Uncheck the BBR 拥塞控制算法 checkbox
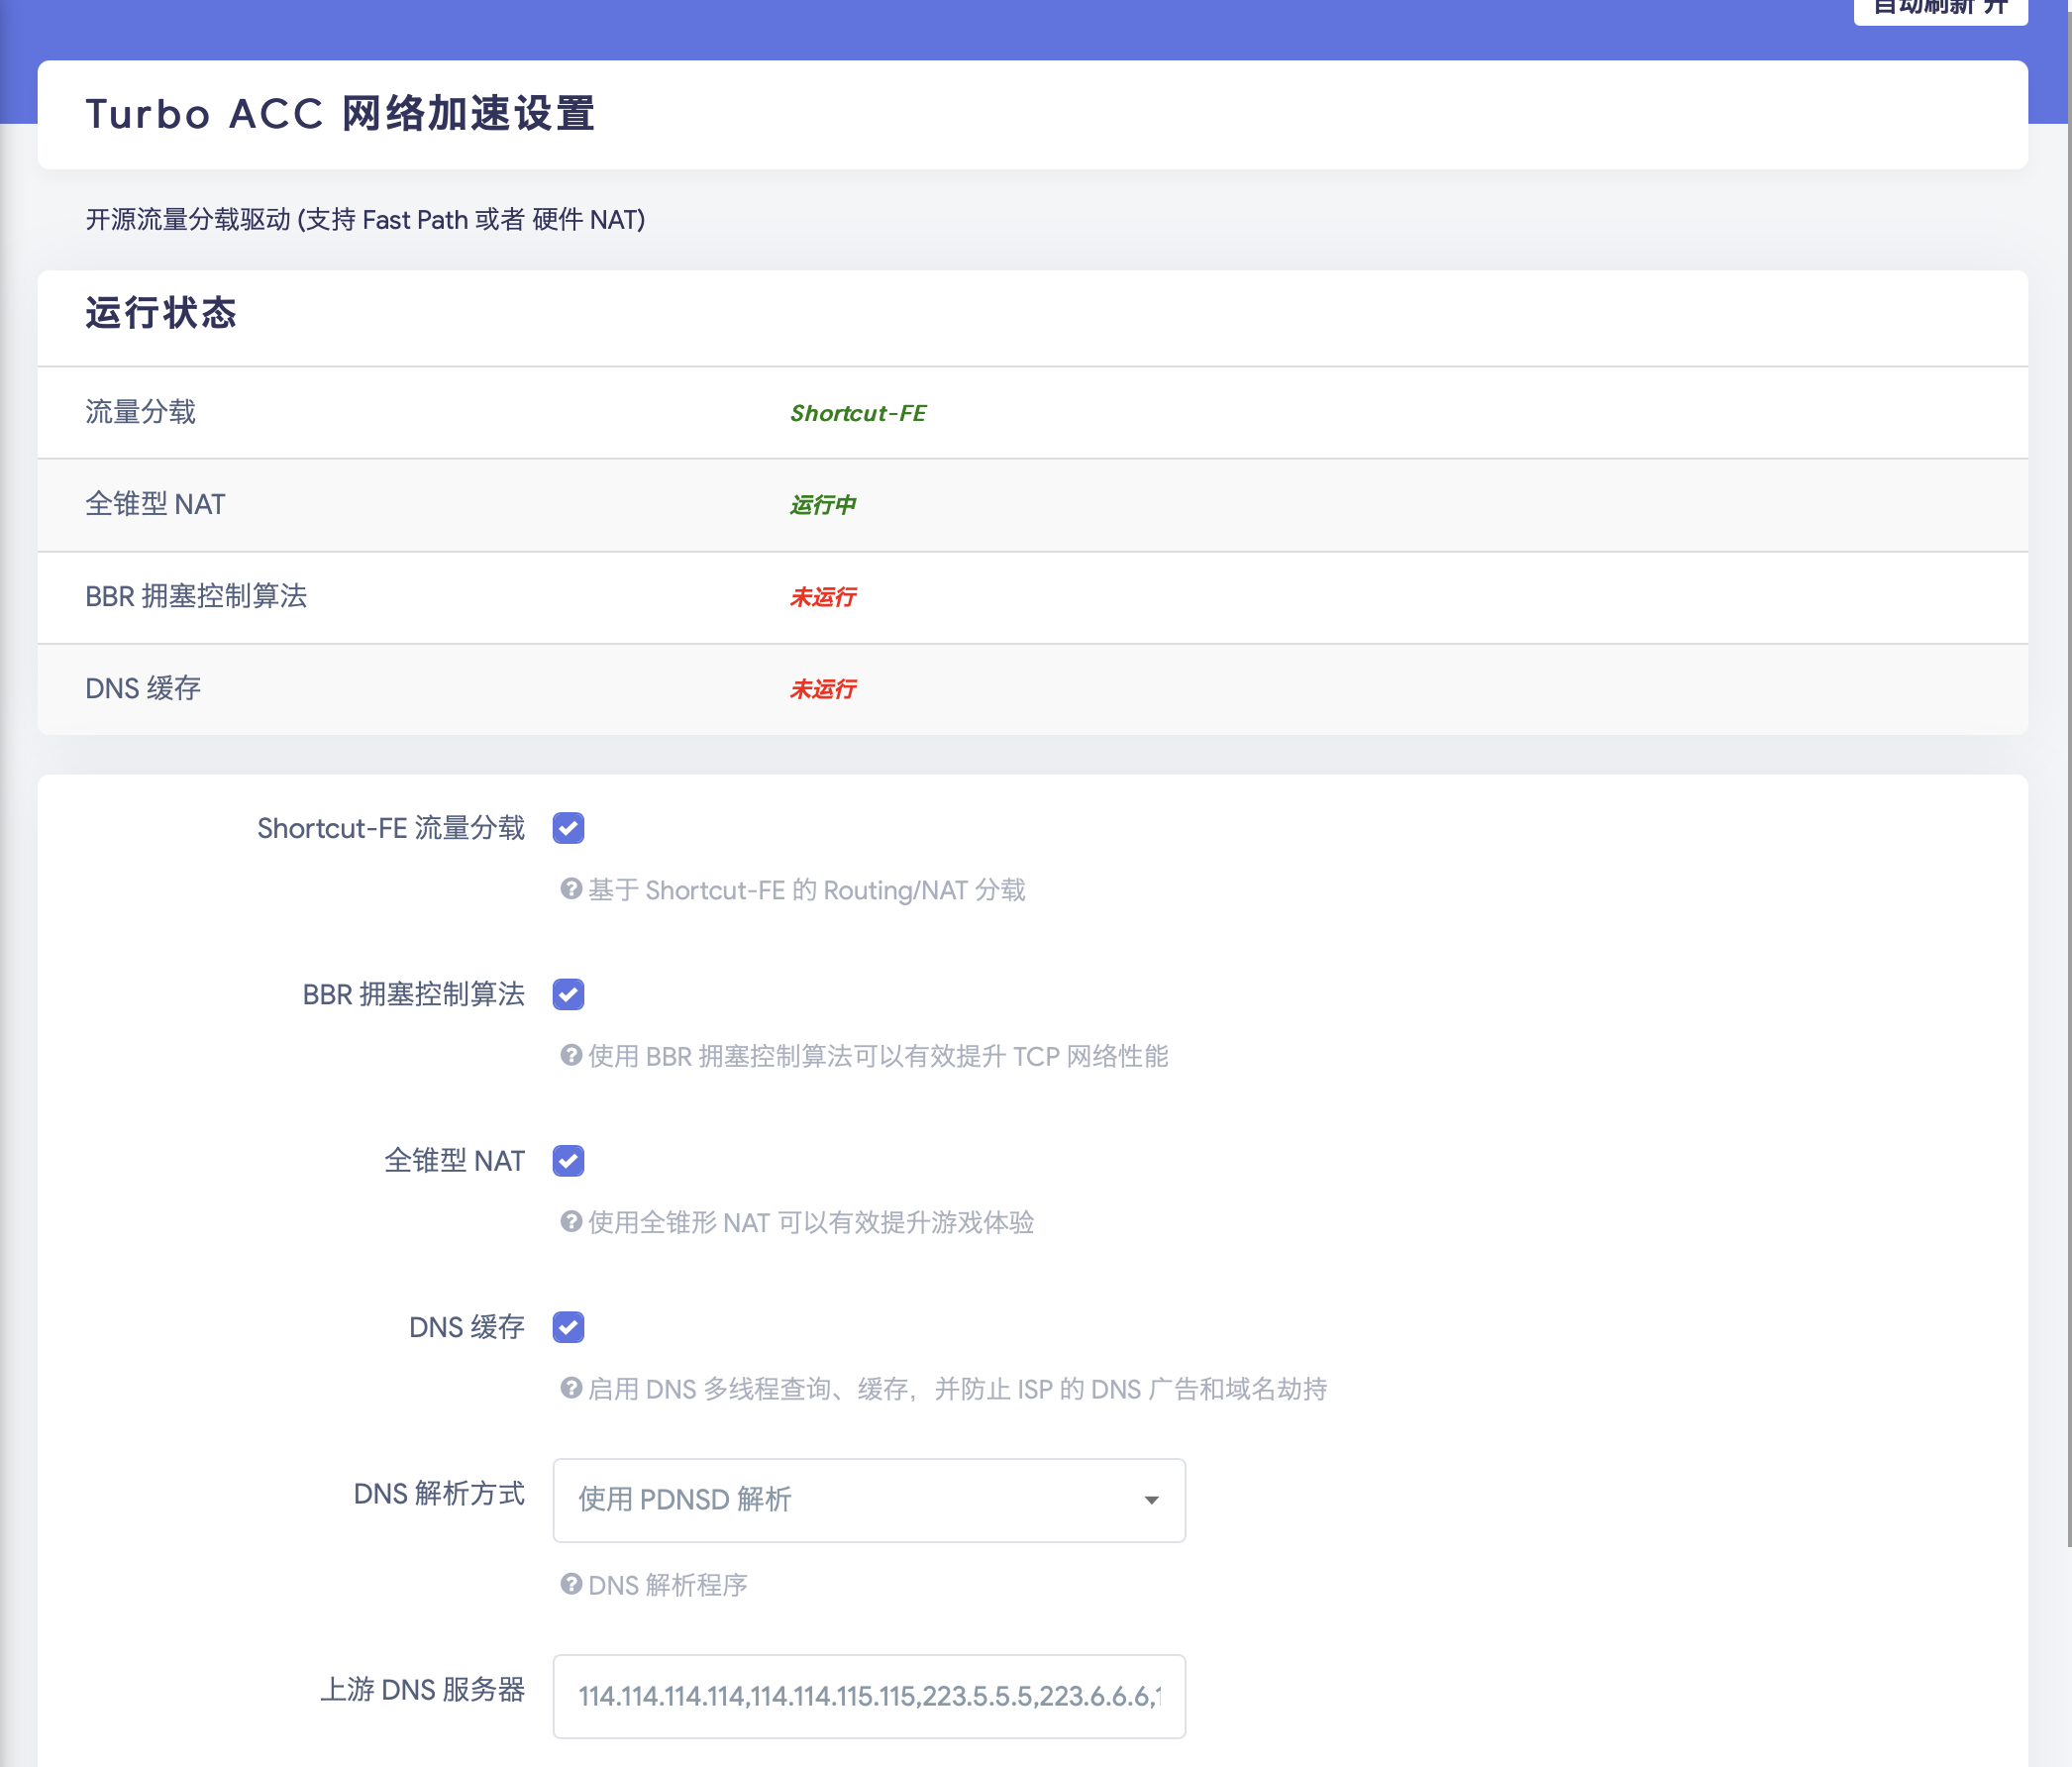 [x=568, y=994]
